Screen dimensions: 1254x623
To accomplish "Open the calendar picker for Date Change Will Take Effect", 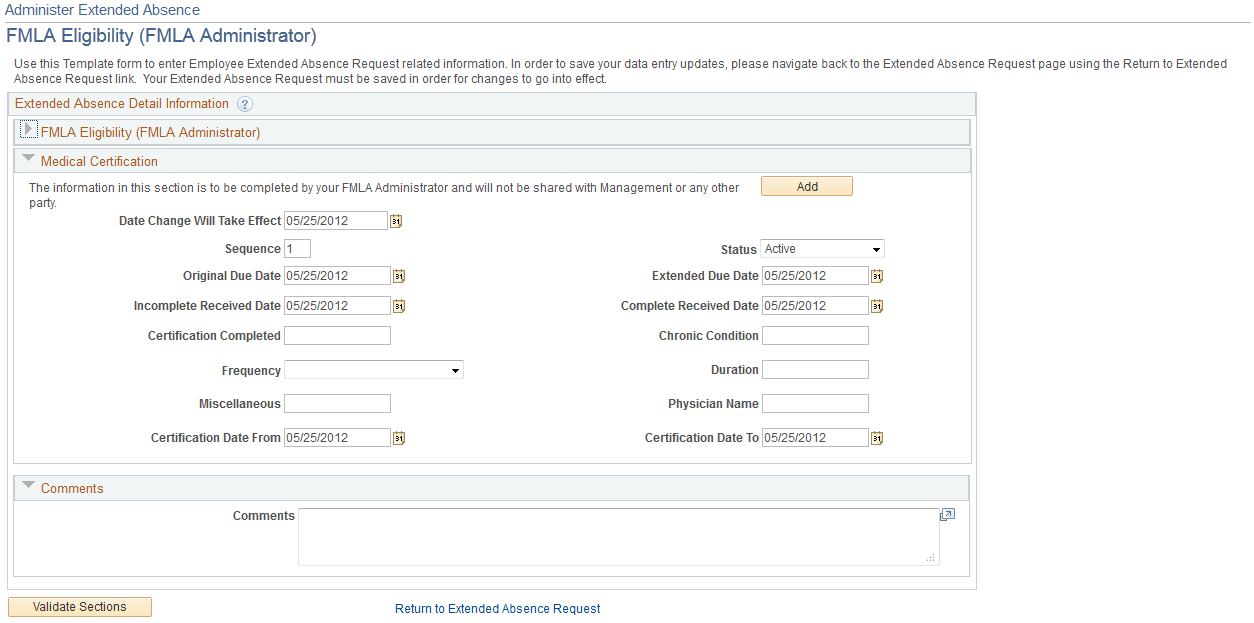I will [x=396, y=220].
